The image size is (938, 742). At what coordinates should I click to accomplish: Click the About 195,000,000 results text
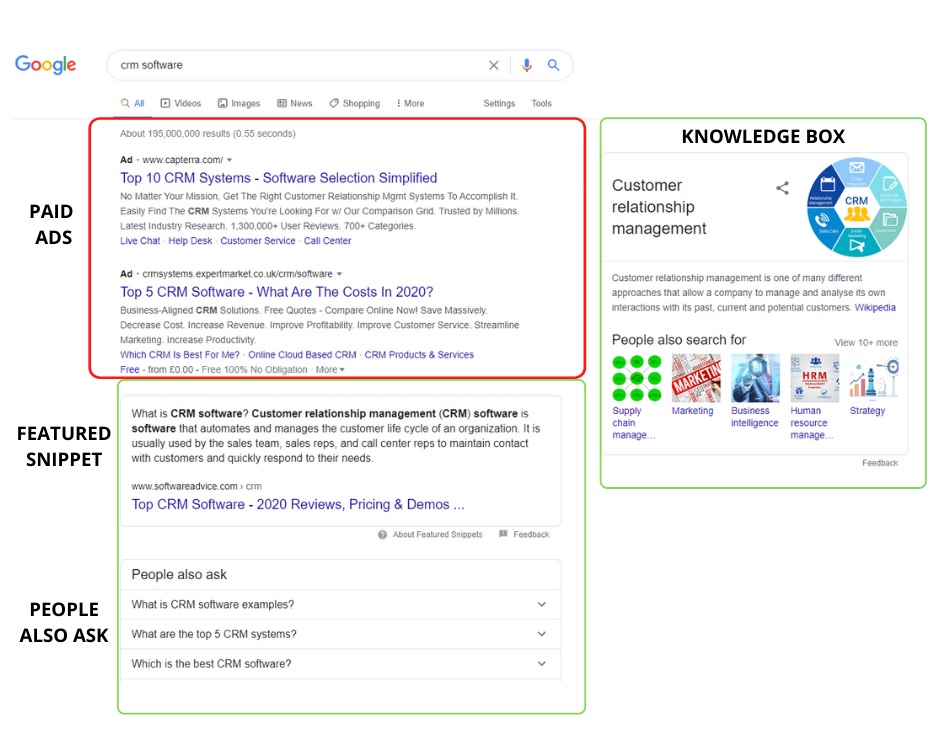click(x=208, y=133)
